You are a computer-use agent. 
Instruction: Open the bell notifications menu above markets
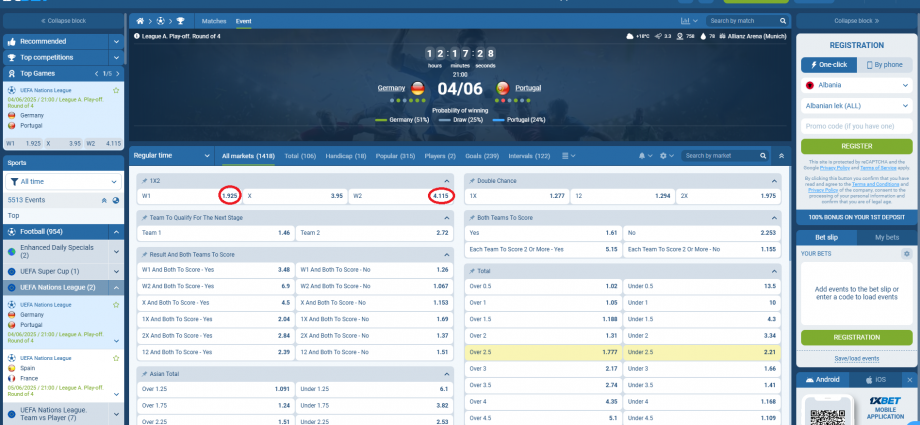point(645,156)
